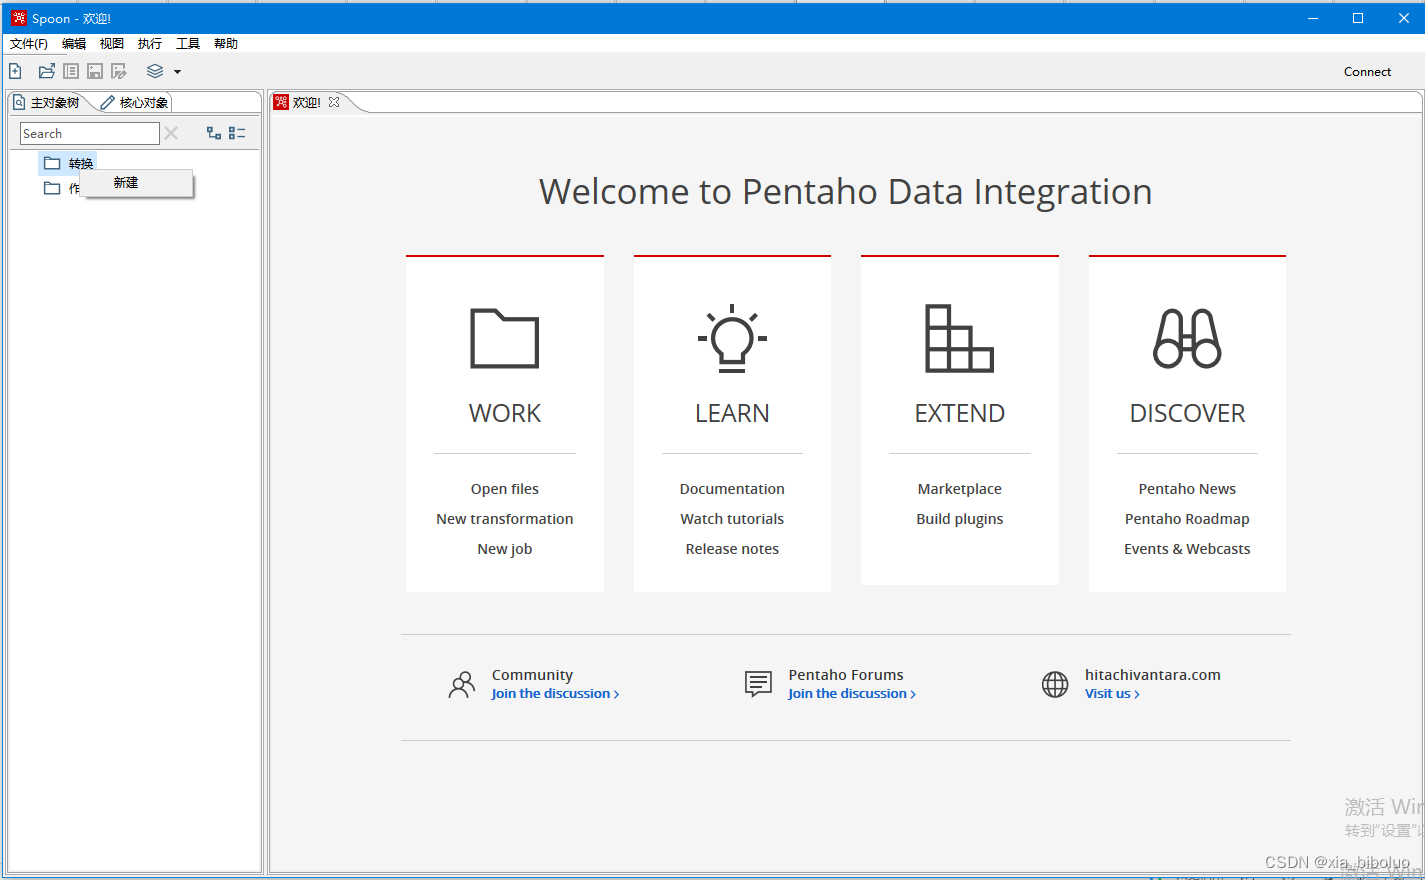Click the Perspectives layers icon

[155, 71]
